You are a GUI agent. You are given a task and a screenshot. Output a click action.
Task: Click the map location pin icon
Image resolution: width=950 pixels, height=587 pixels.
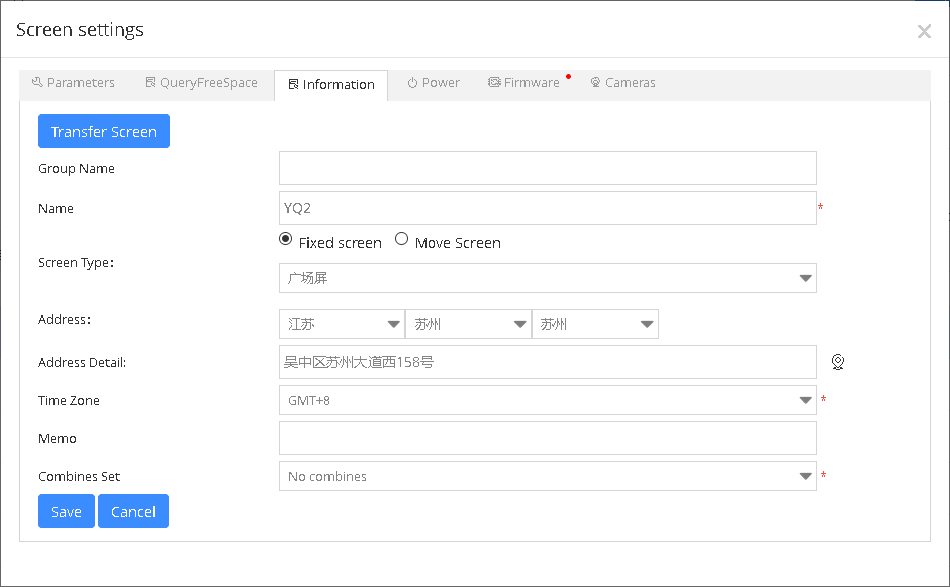tap(837, 362)
